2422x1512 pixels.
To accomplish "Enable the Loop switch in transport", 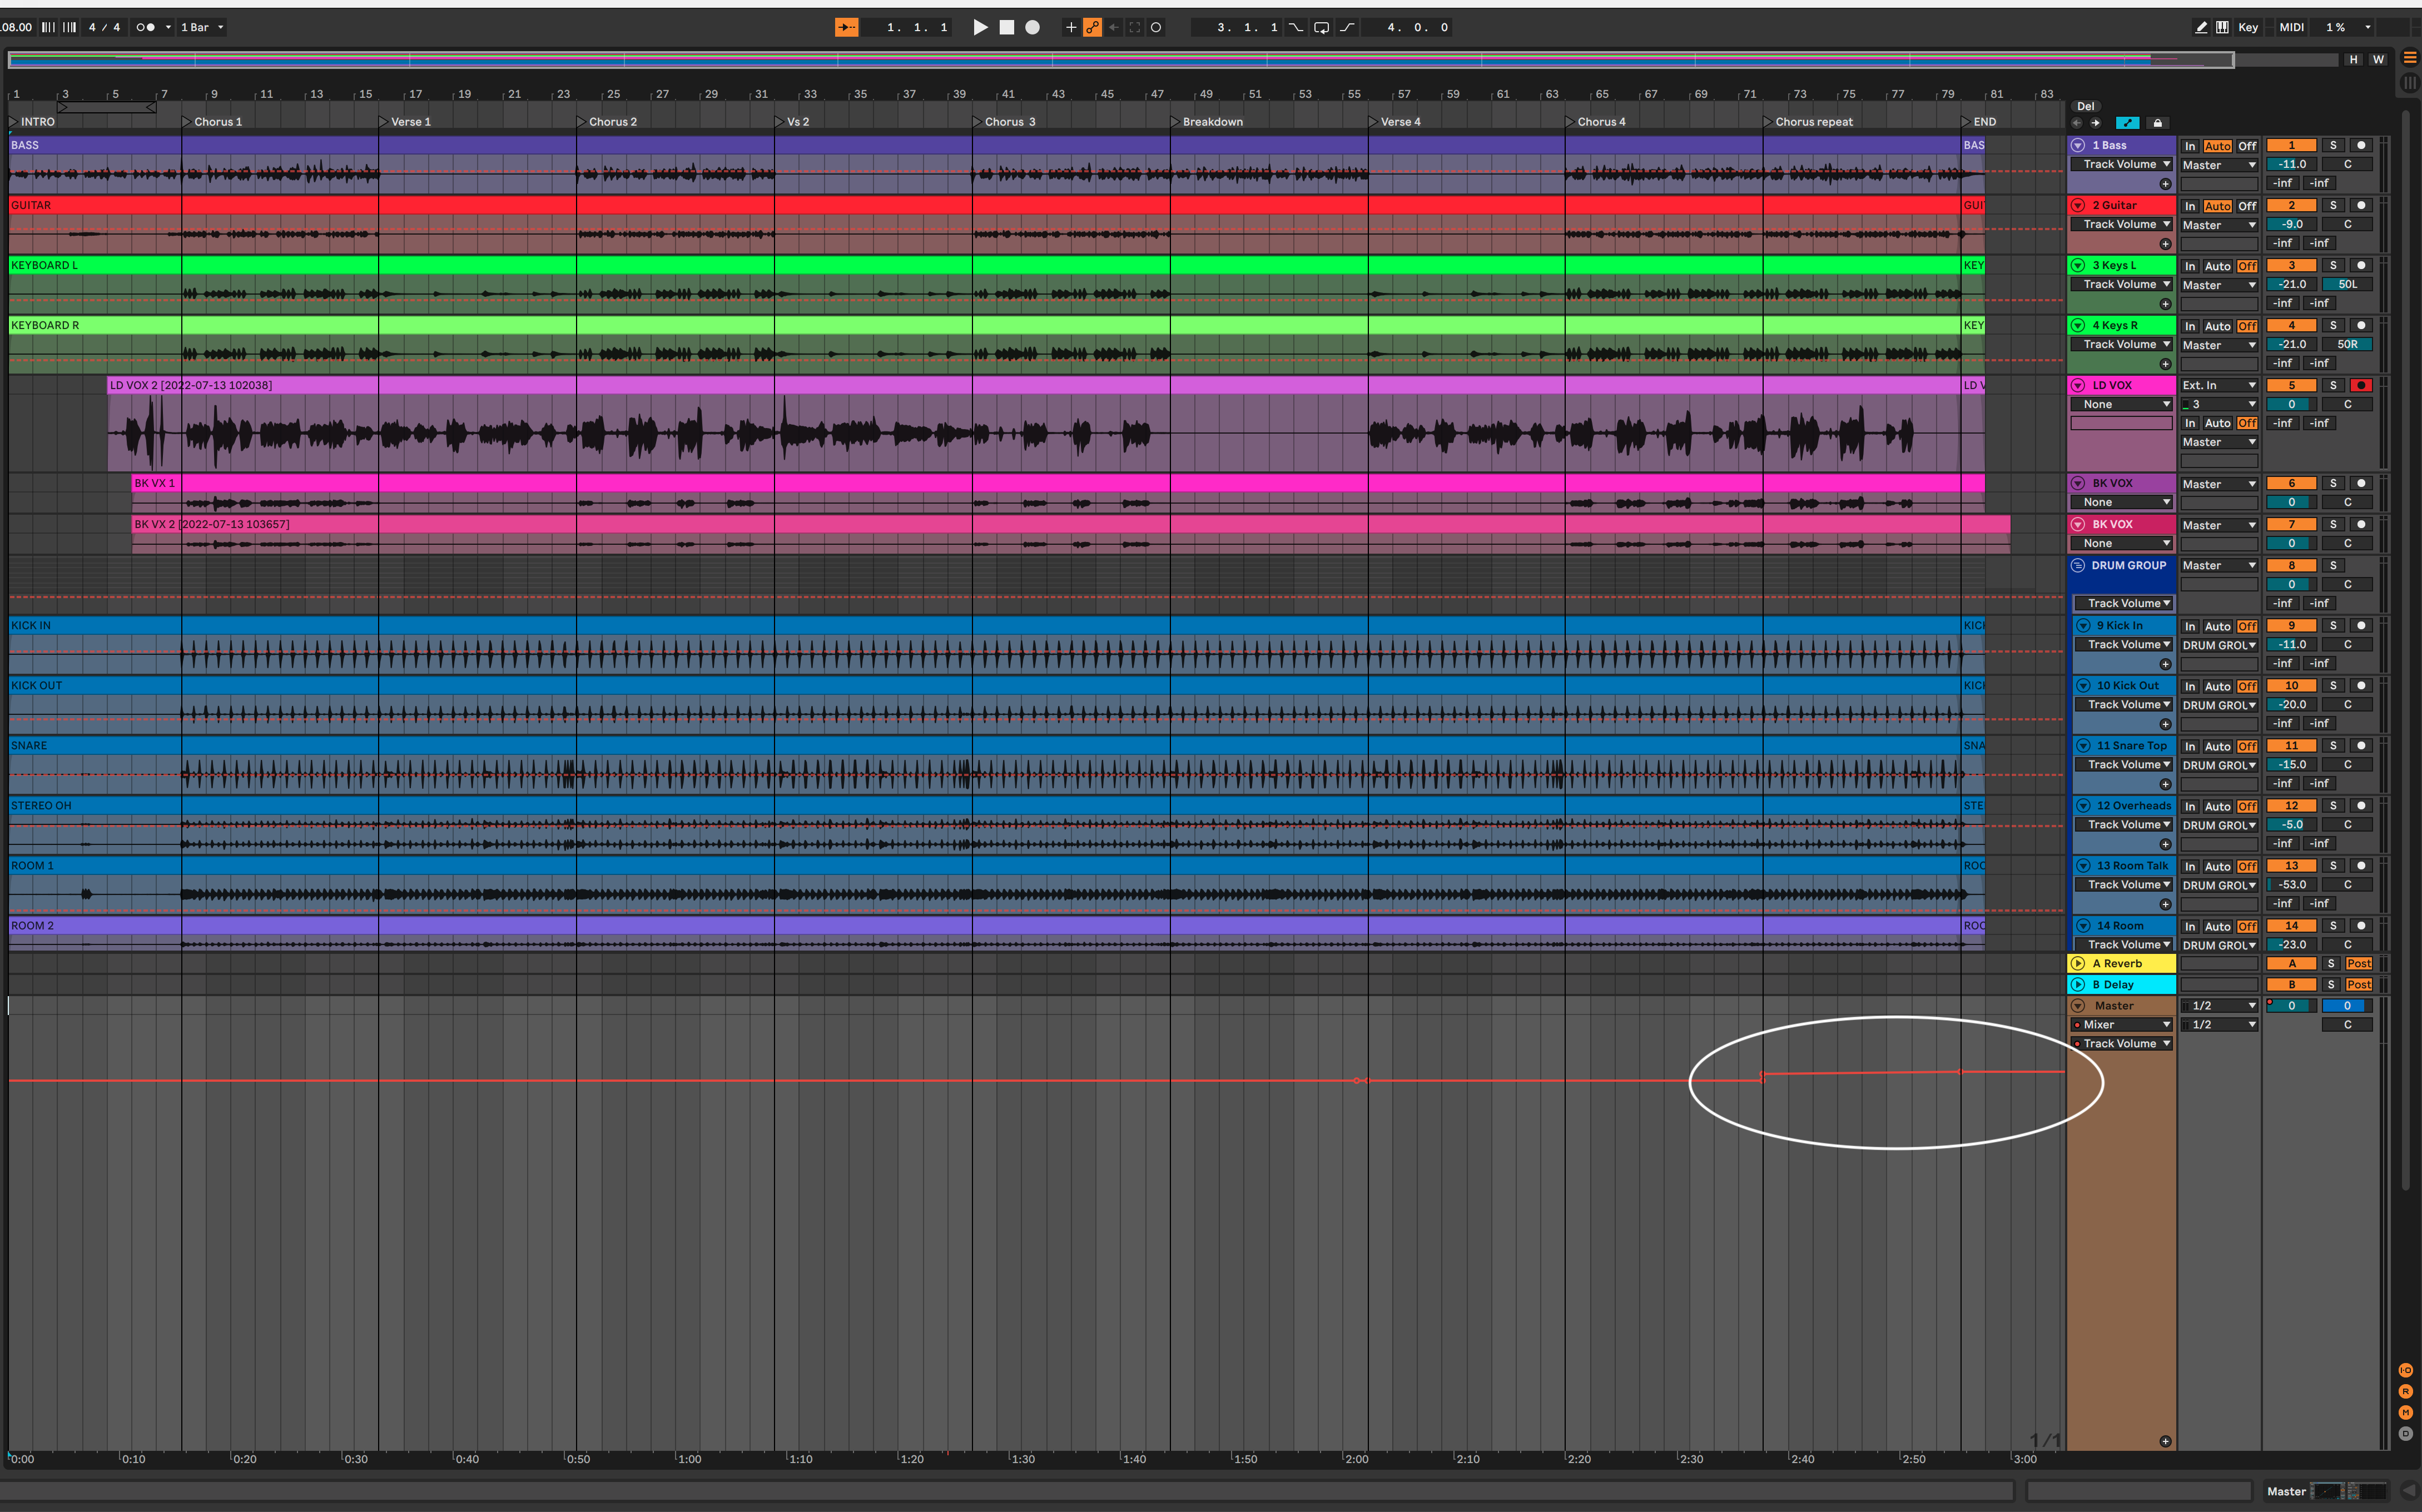I will tap(1321, 27).
